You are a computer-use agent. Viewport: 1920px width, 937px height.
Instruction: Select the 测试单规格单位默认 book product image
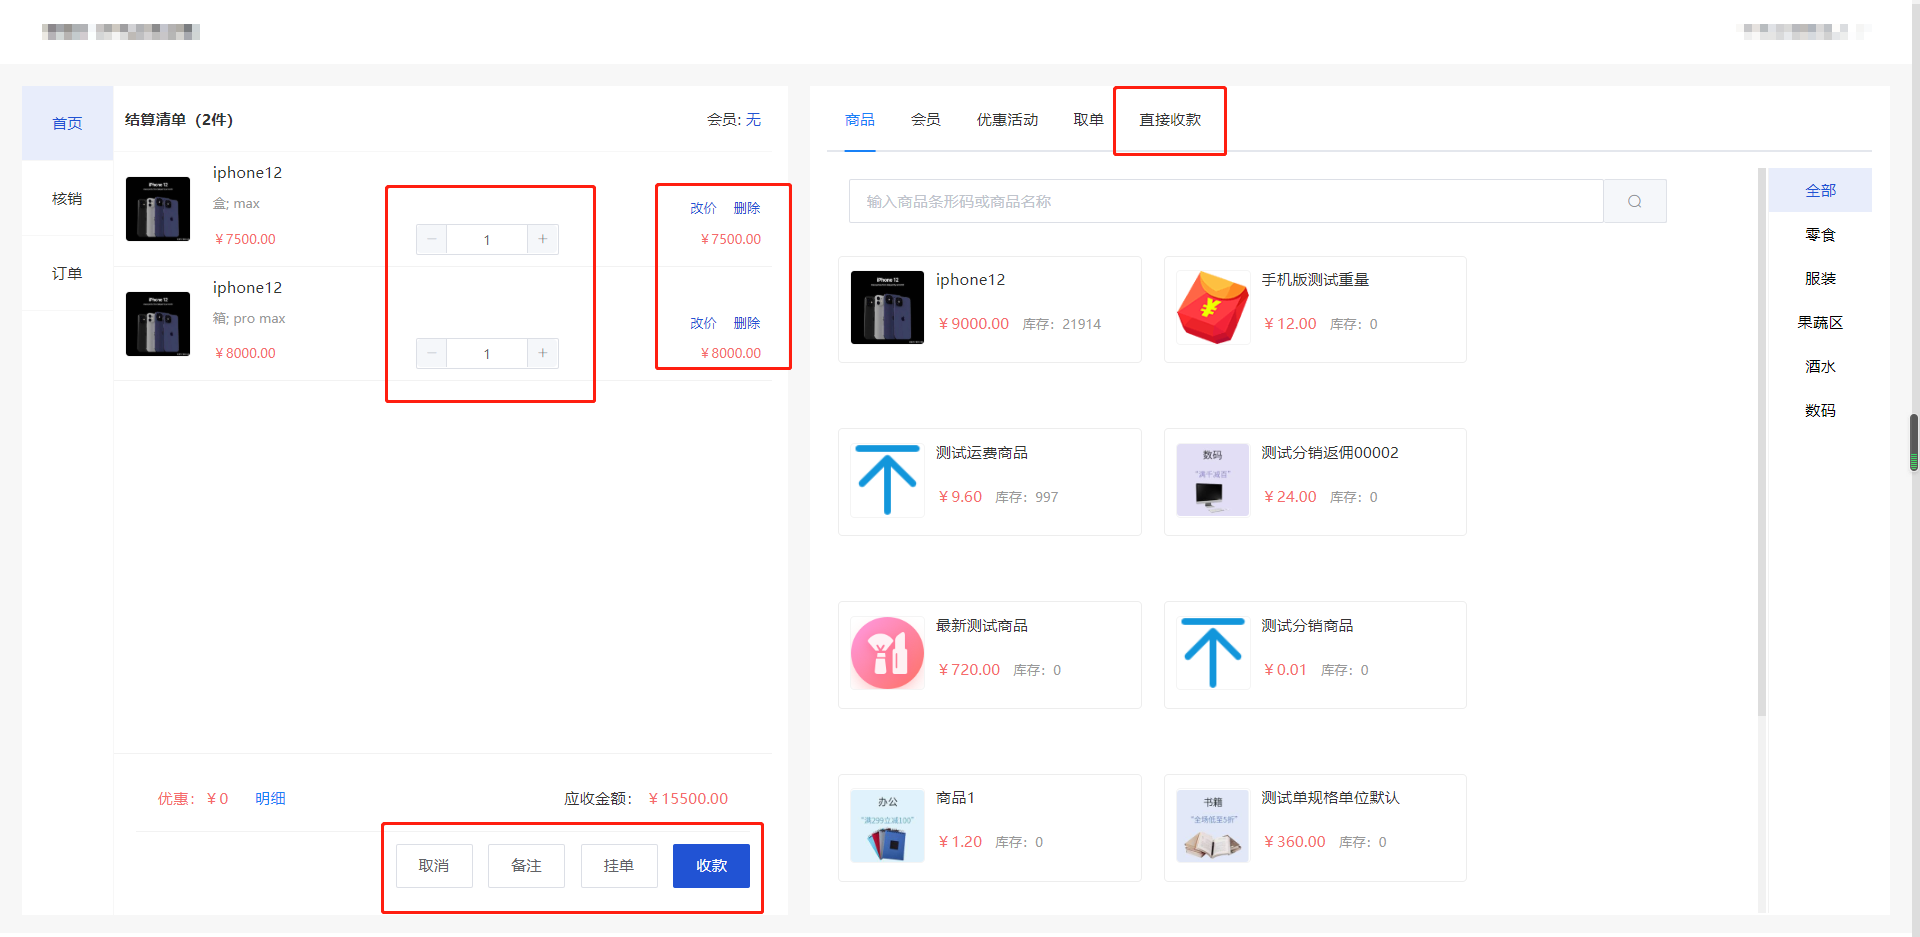click(1212, 826)
